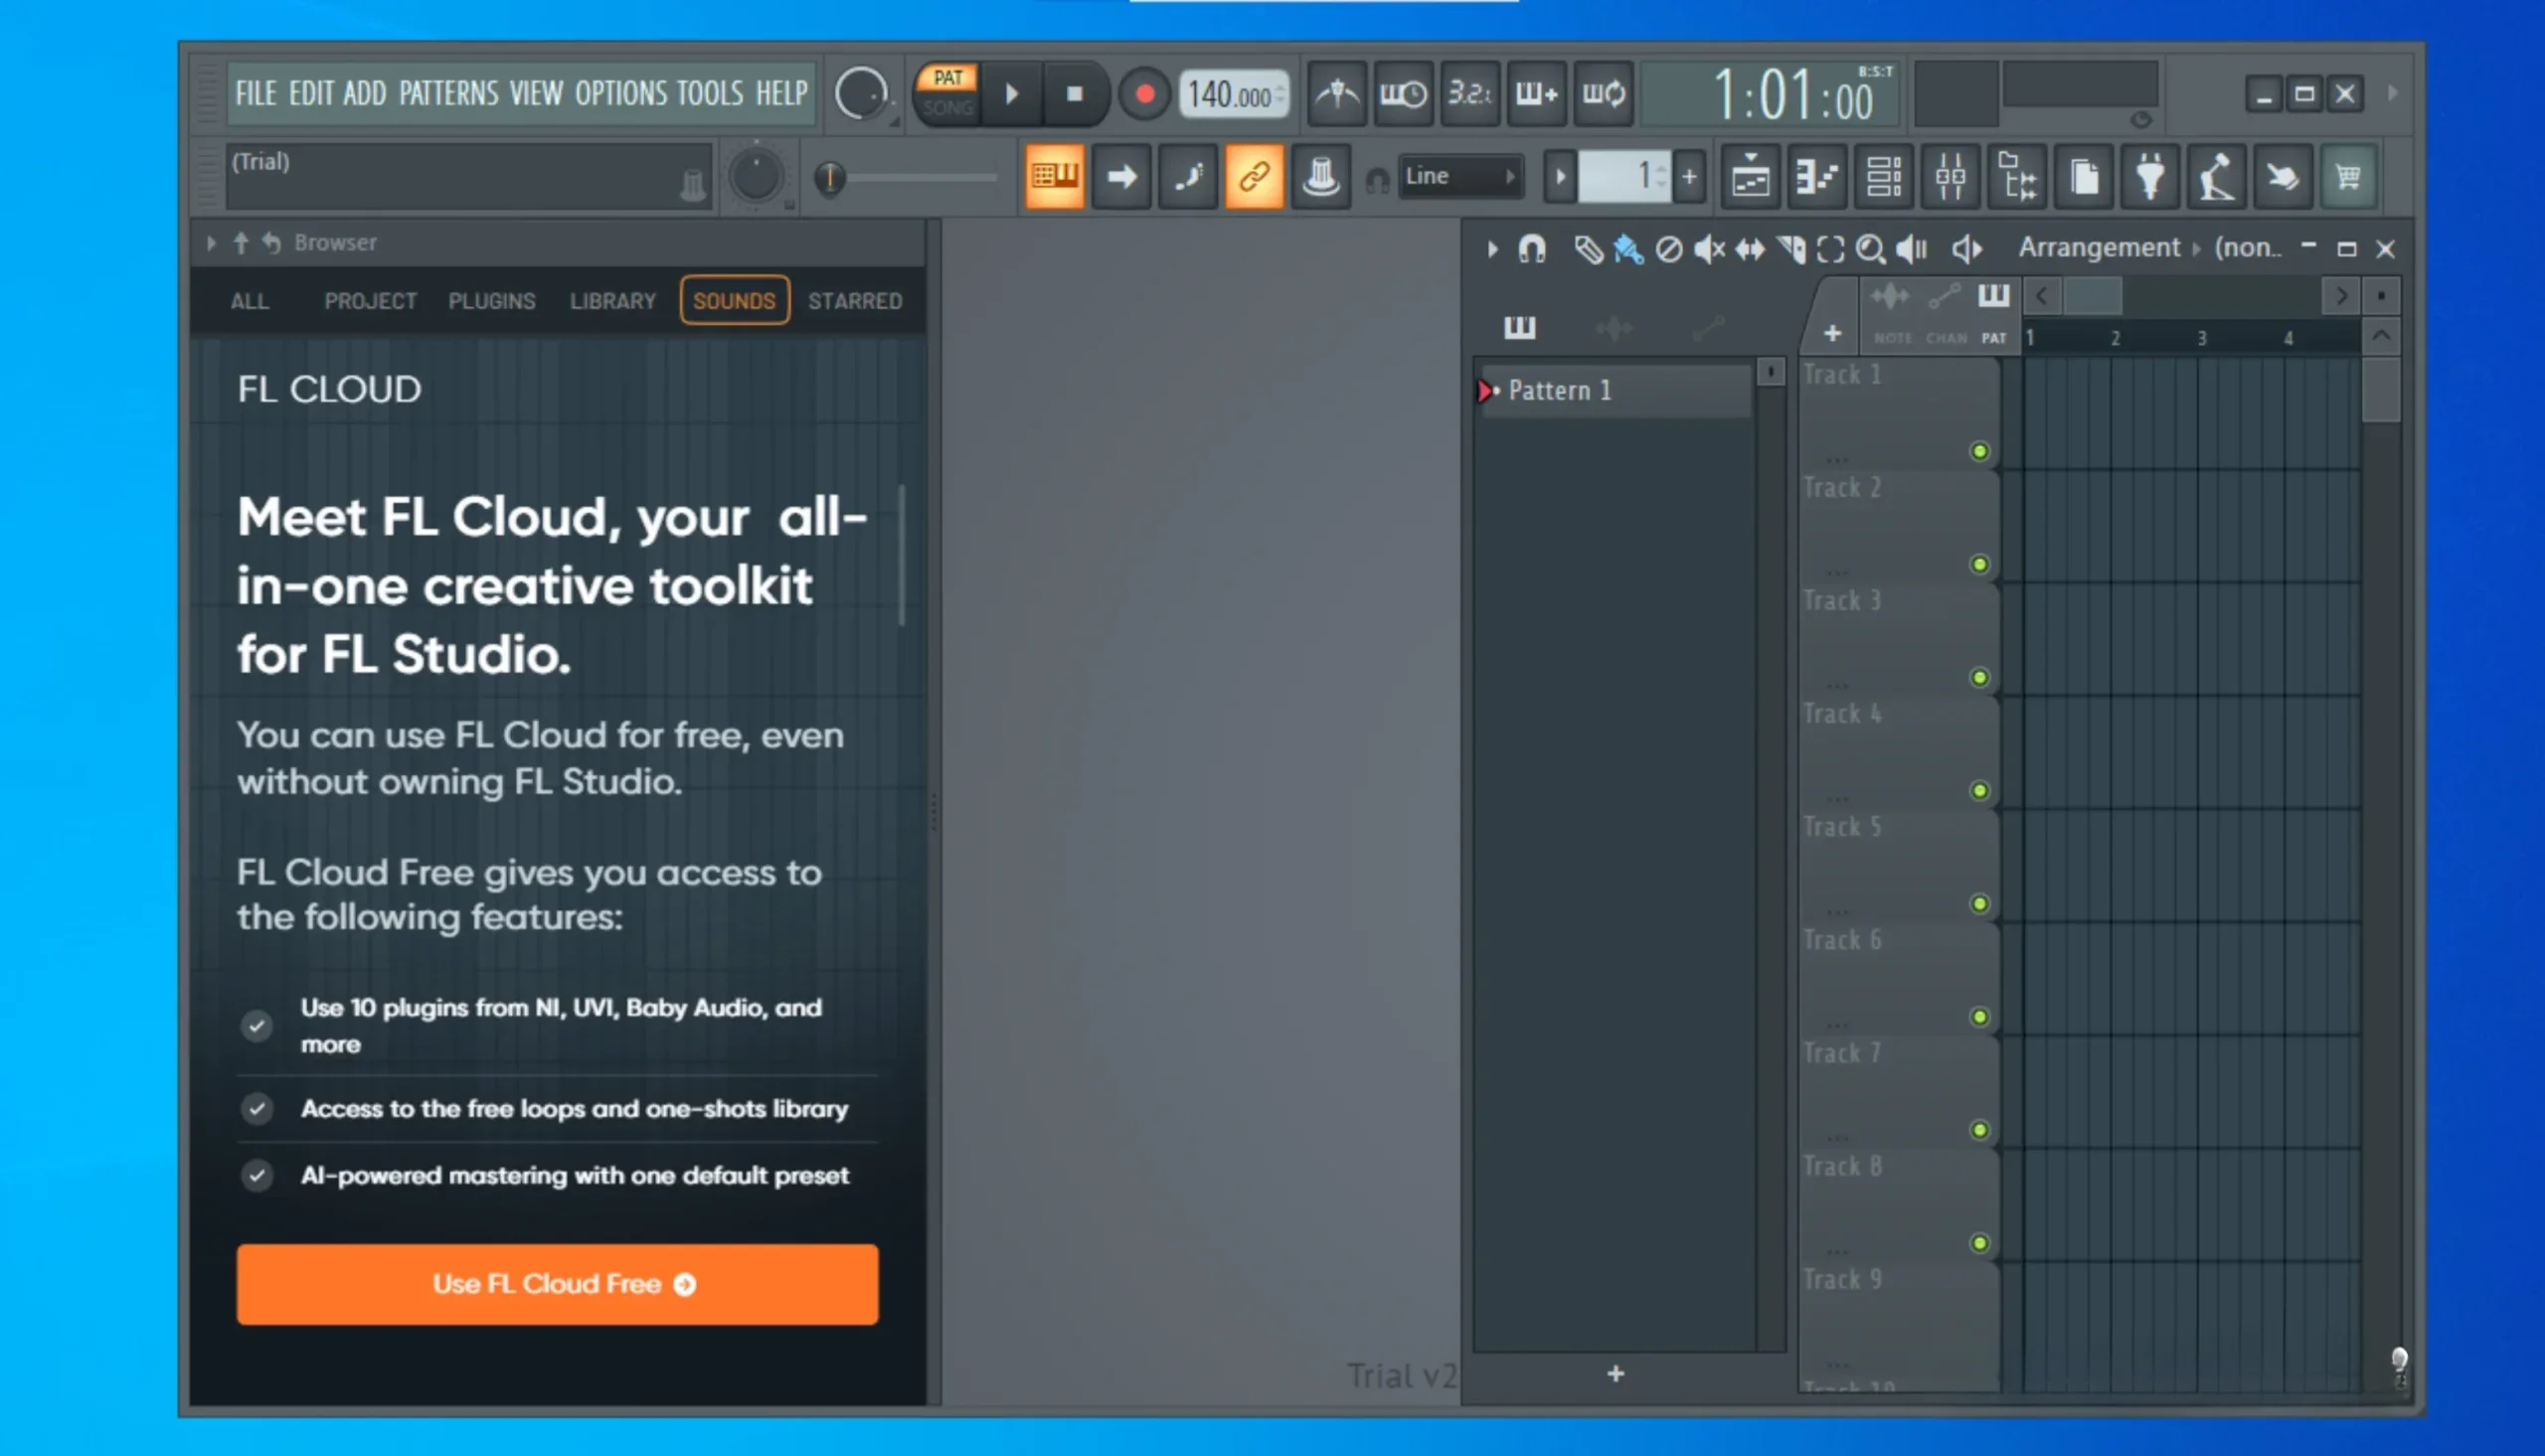This screenshot has height=1456, width=2545.
Task: Click Play in the transport
Action: tap(1011, 94)
